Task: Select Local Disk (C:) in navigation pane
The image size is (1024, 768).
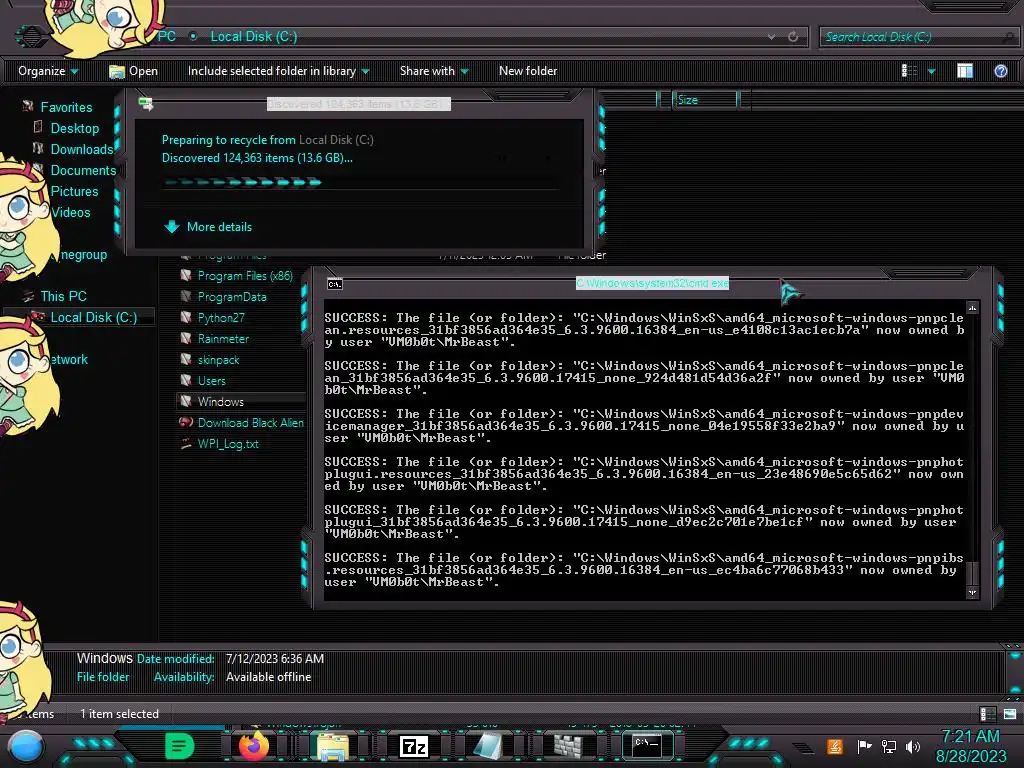Action: 93,317
